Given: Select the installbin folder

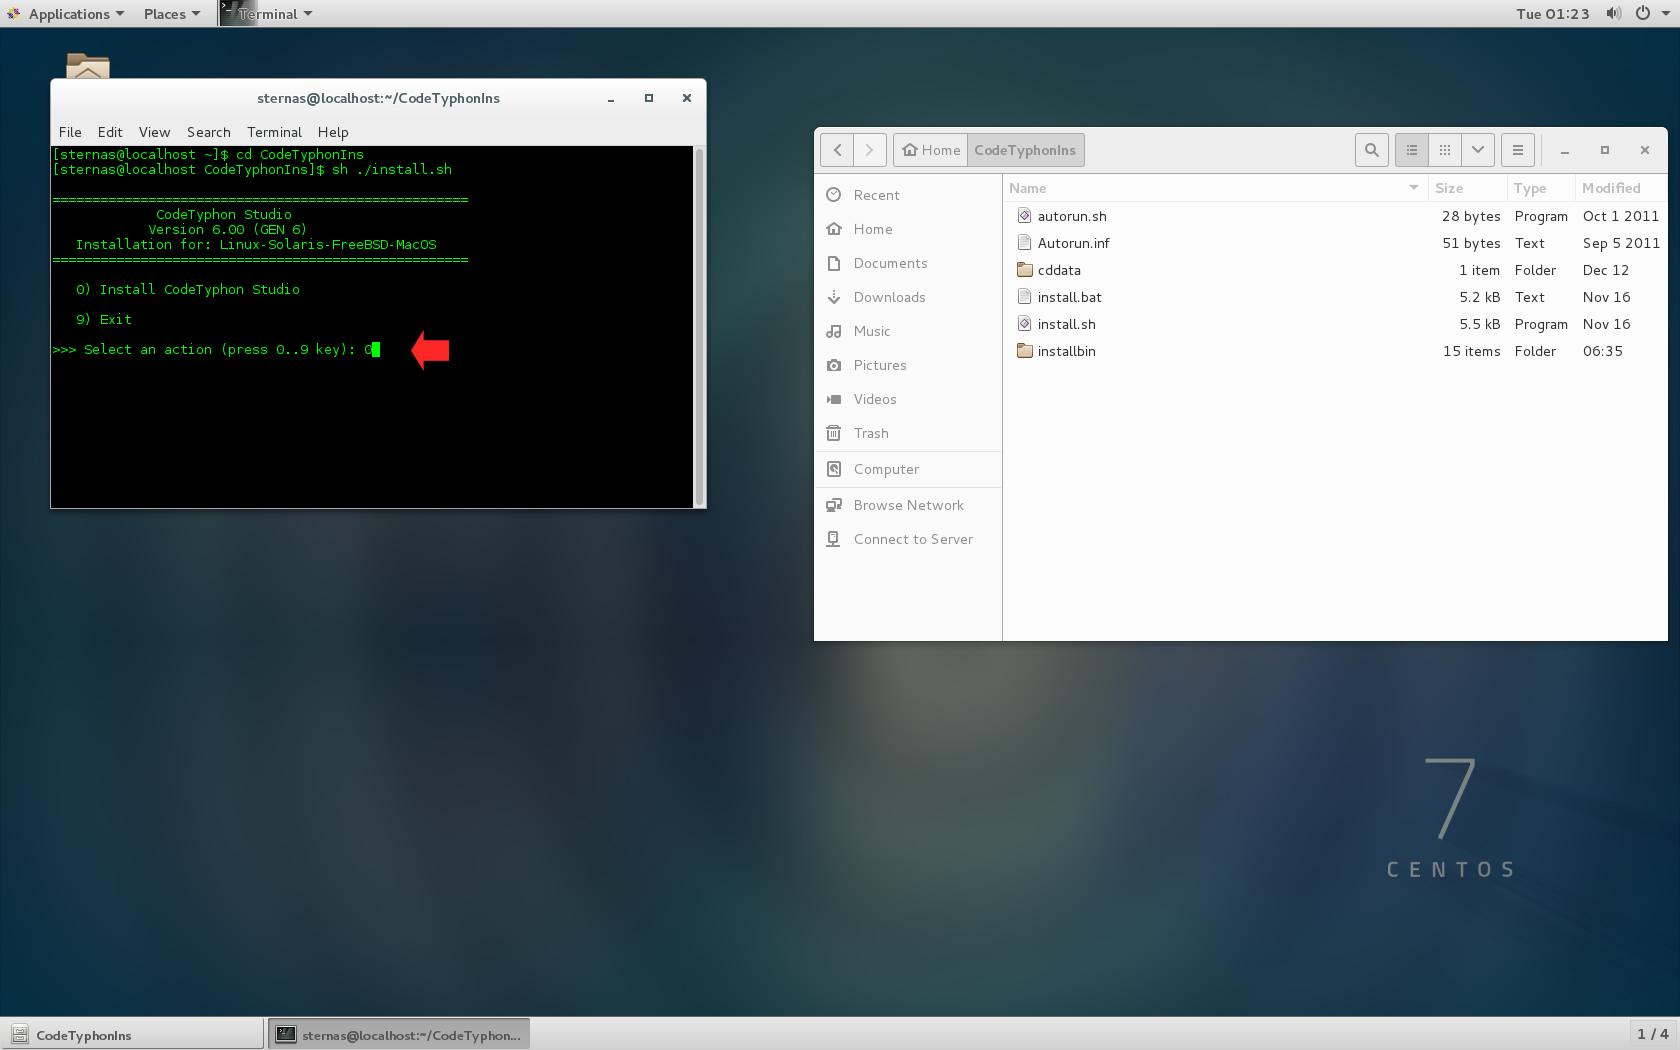Looking at the screenshot, I should (x=1335, y=351).
